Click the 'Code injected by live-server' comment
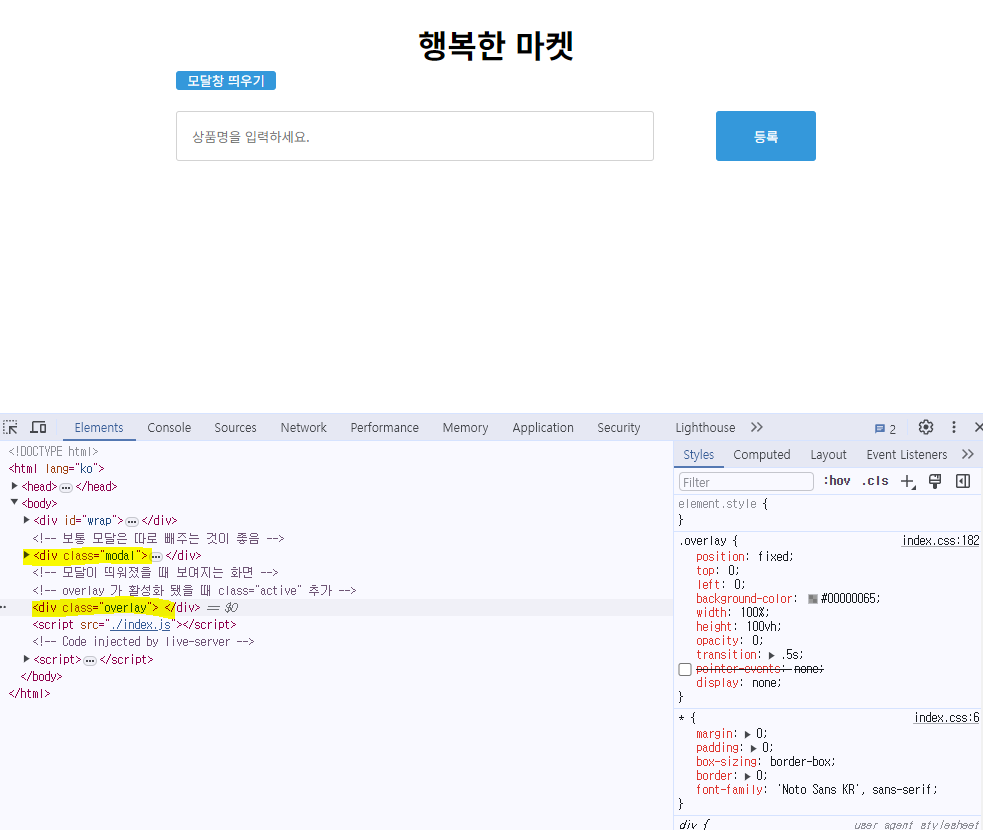983x830 pixels. 144,641
